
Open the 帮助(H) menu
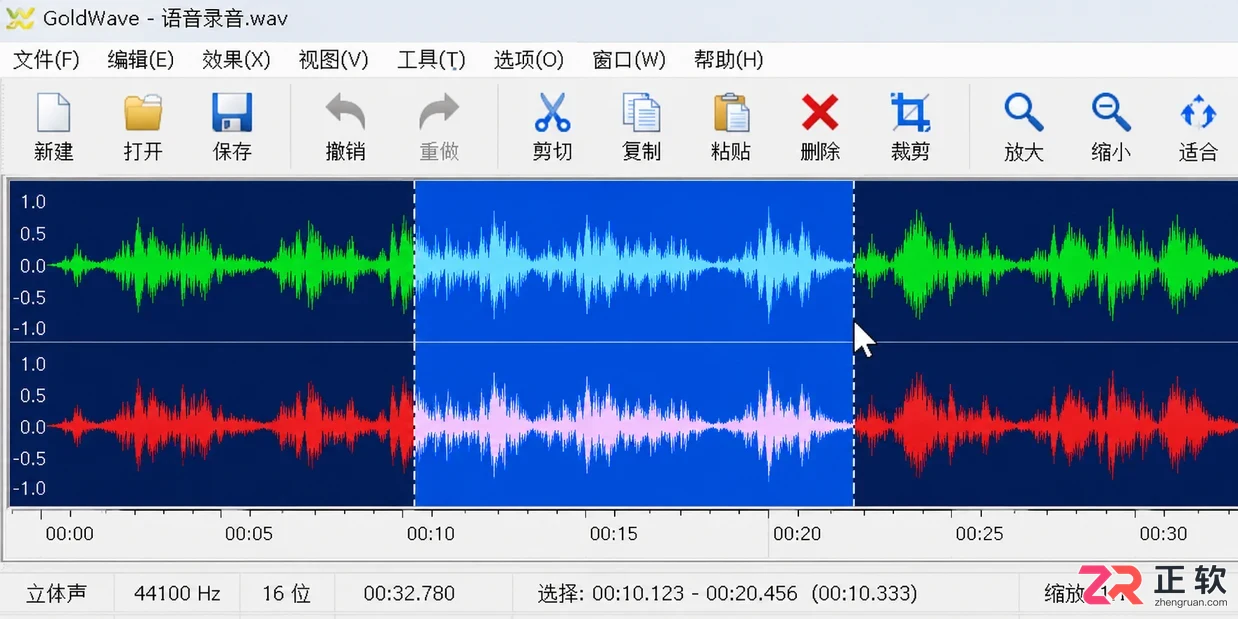[728, 60]
